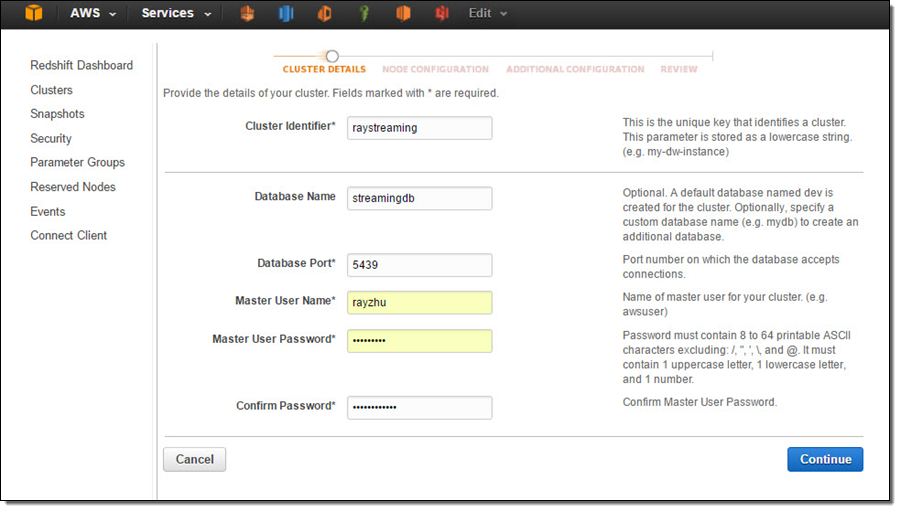Viewport: 900px width, 511px height.
Task: Open Clusters in the sidebar
Action: coord(51,90)
